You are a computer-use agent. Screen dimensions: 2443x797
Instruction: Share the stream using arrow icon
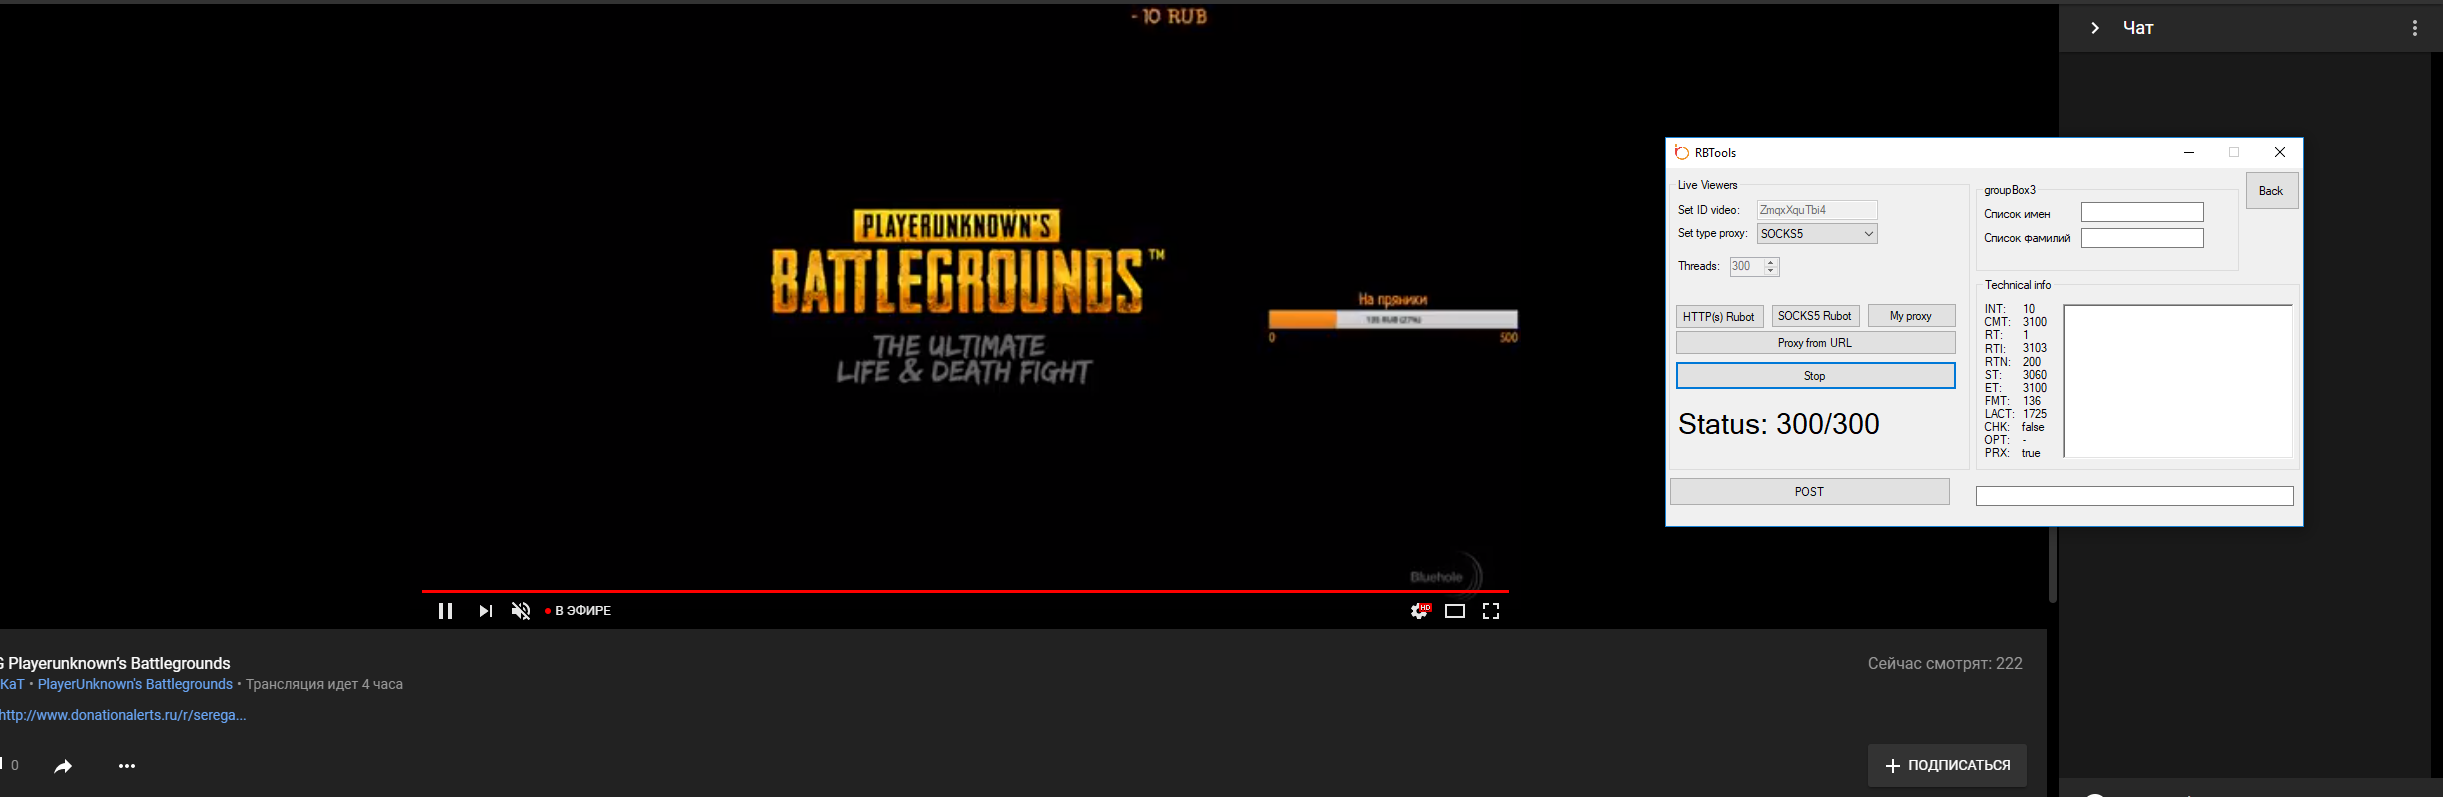[63, 766]
